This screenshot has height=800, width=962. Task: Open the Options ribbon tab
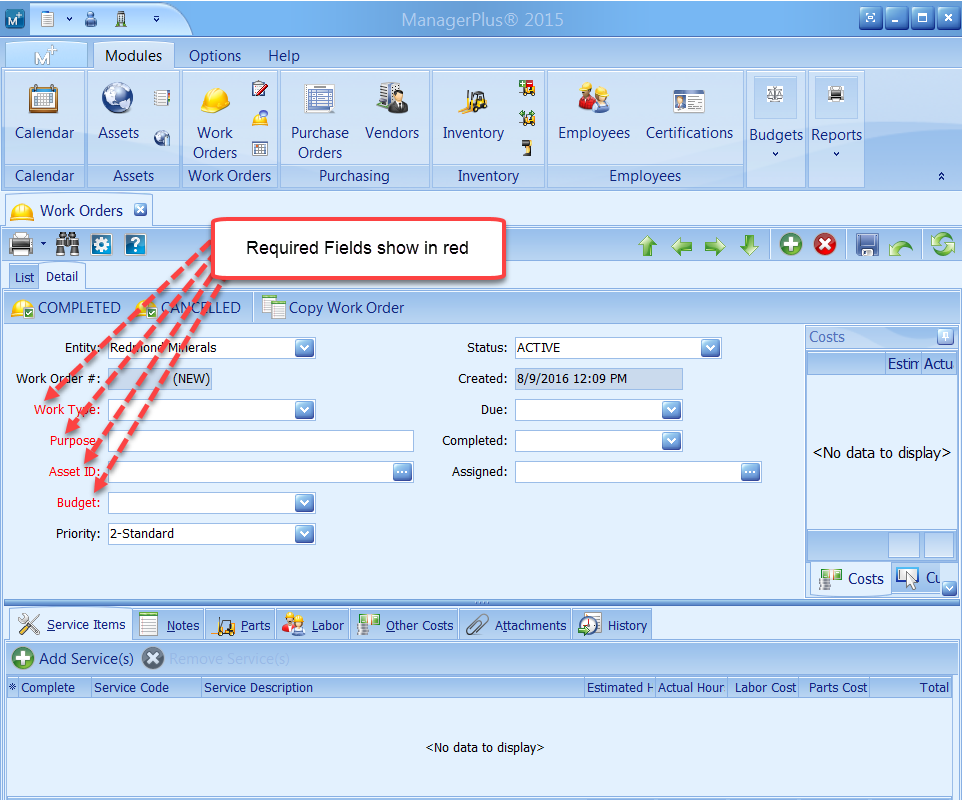click(x=215, y=56)
